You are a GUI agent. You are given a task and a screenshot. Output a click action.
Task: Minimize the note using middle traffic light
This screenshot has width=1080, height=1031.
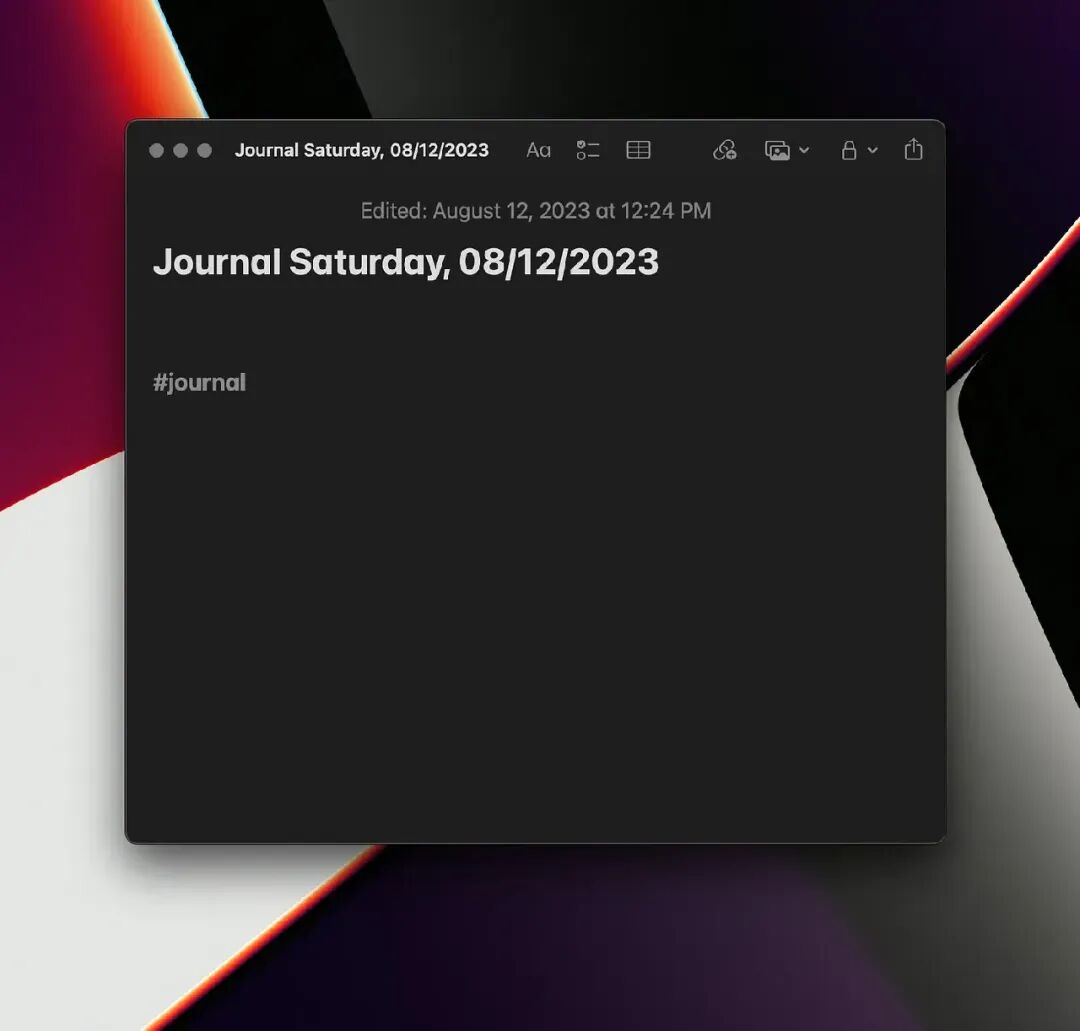coord(181,150)
